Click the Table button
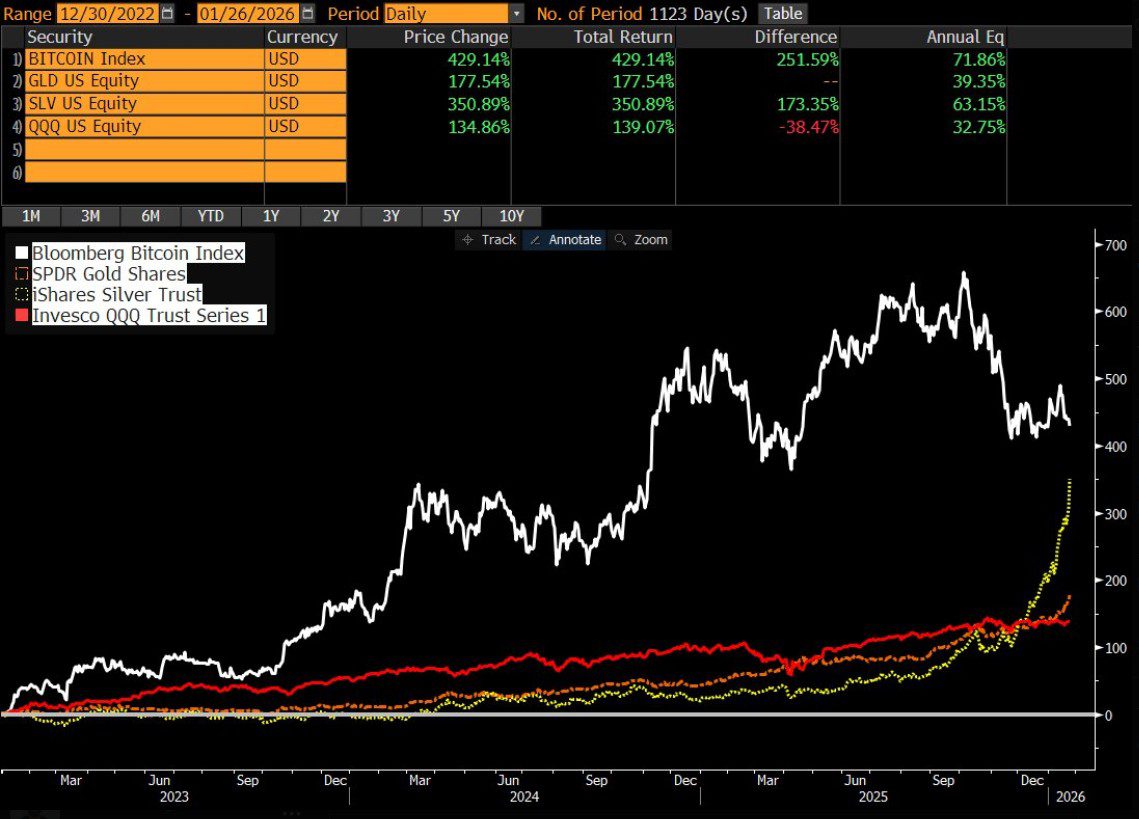Image resolution: width=1139 pixels, height=819 pixels. click(x=783, y=13)
